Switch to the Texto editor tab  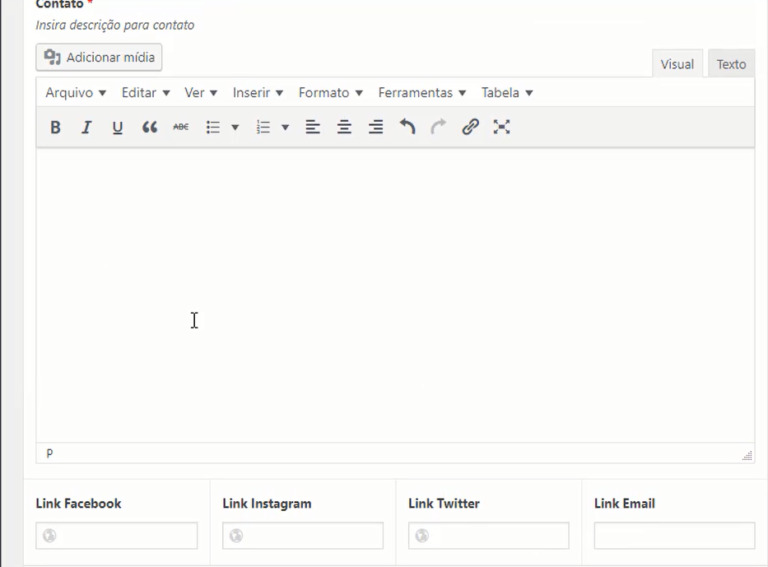[731, 64]
